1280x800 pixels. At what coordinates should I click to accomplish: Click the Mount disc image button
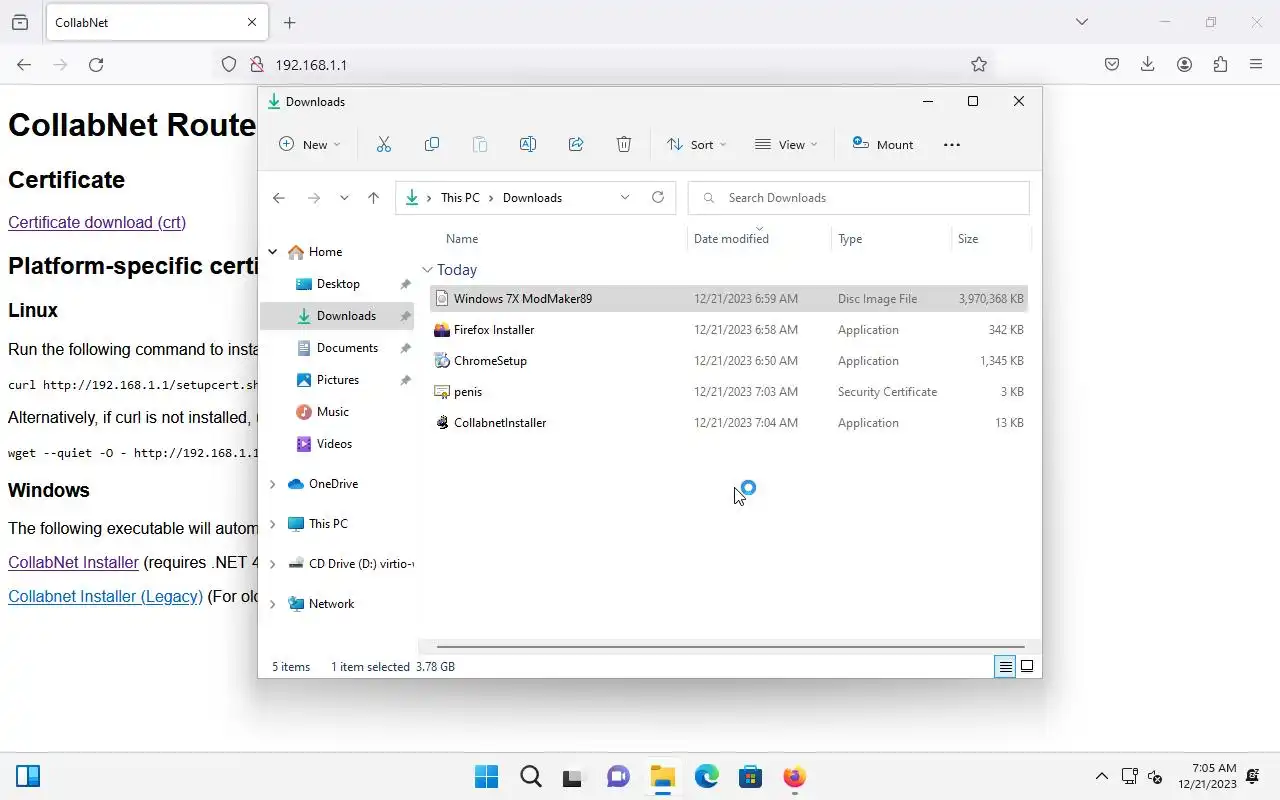tap(883, 144)
